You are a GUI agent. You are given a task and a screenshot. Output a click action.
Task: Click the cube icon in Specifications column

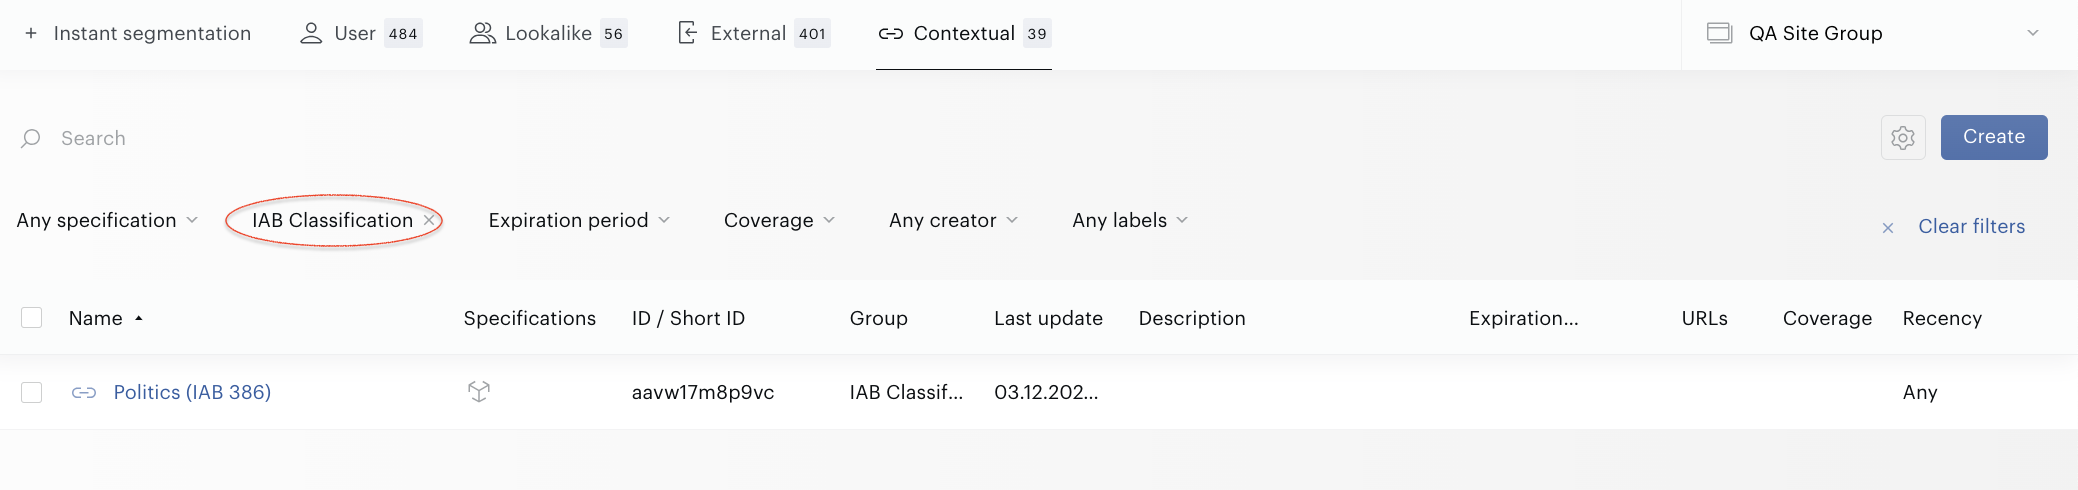click(479, 392)
